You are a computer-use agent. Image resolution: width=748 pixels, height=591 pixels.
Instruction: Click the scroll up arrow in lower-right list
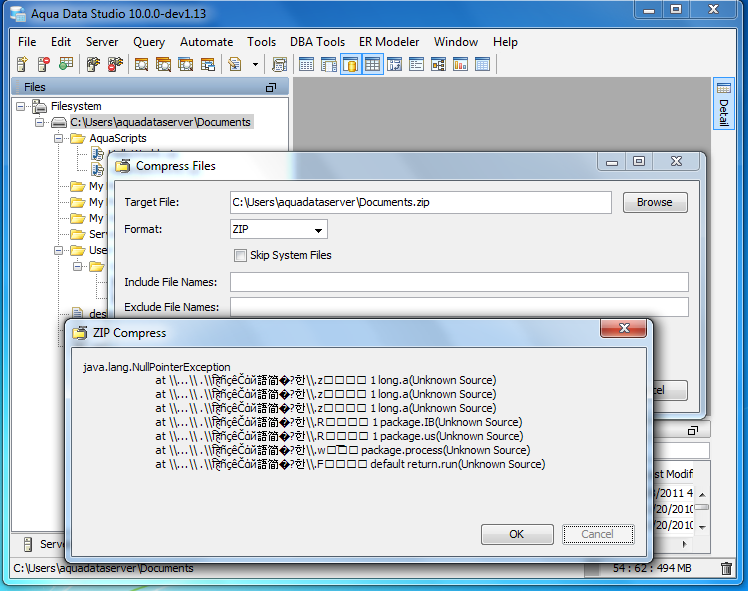click(702, 495)
